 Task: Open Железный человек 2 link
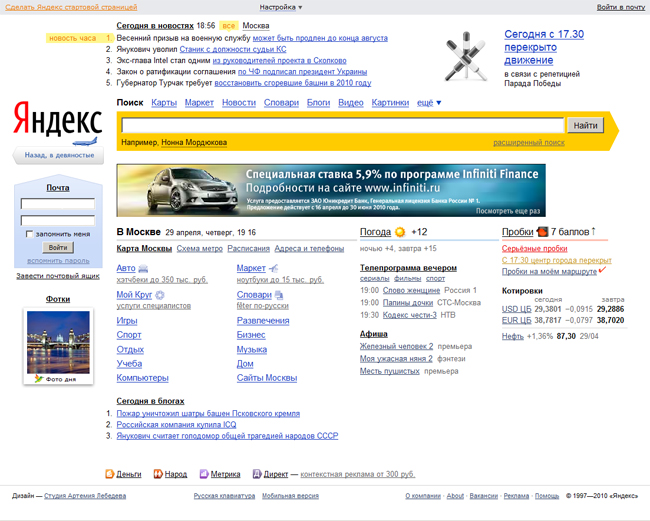(396, 346)
